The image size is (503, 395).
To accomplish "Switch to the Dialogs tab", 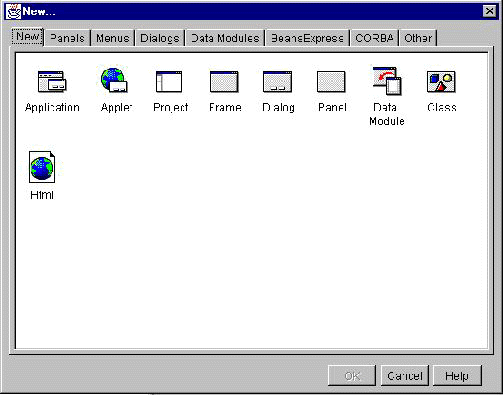I will [x=160, y=38].
